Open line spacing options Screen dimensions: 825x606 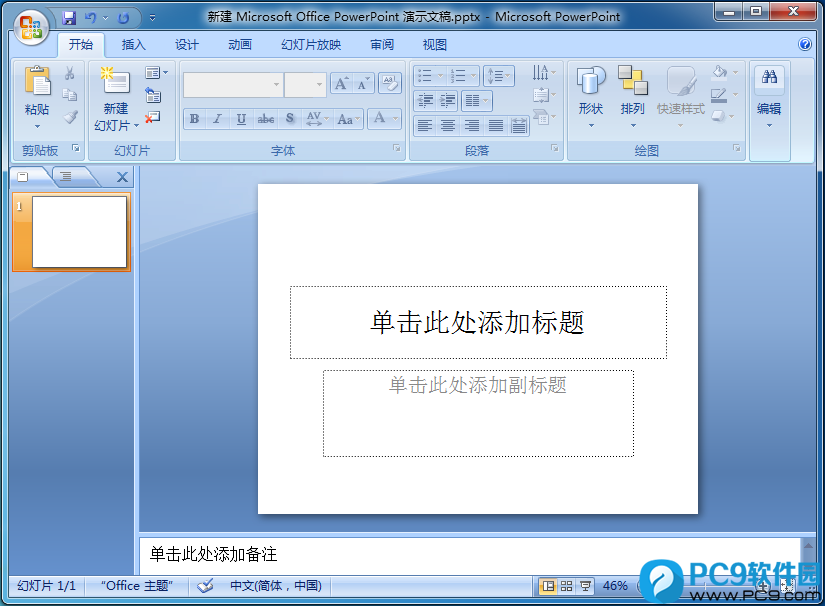[498, 76]
